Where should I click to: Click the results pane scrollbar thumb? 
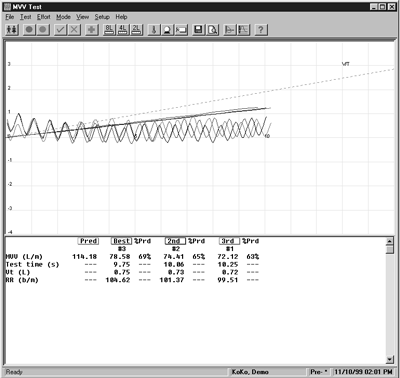[390, 249]
